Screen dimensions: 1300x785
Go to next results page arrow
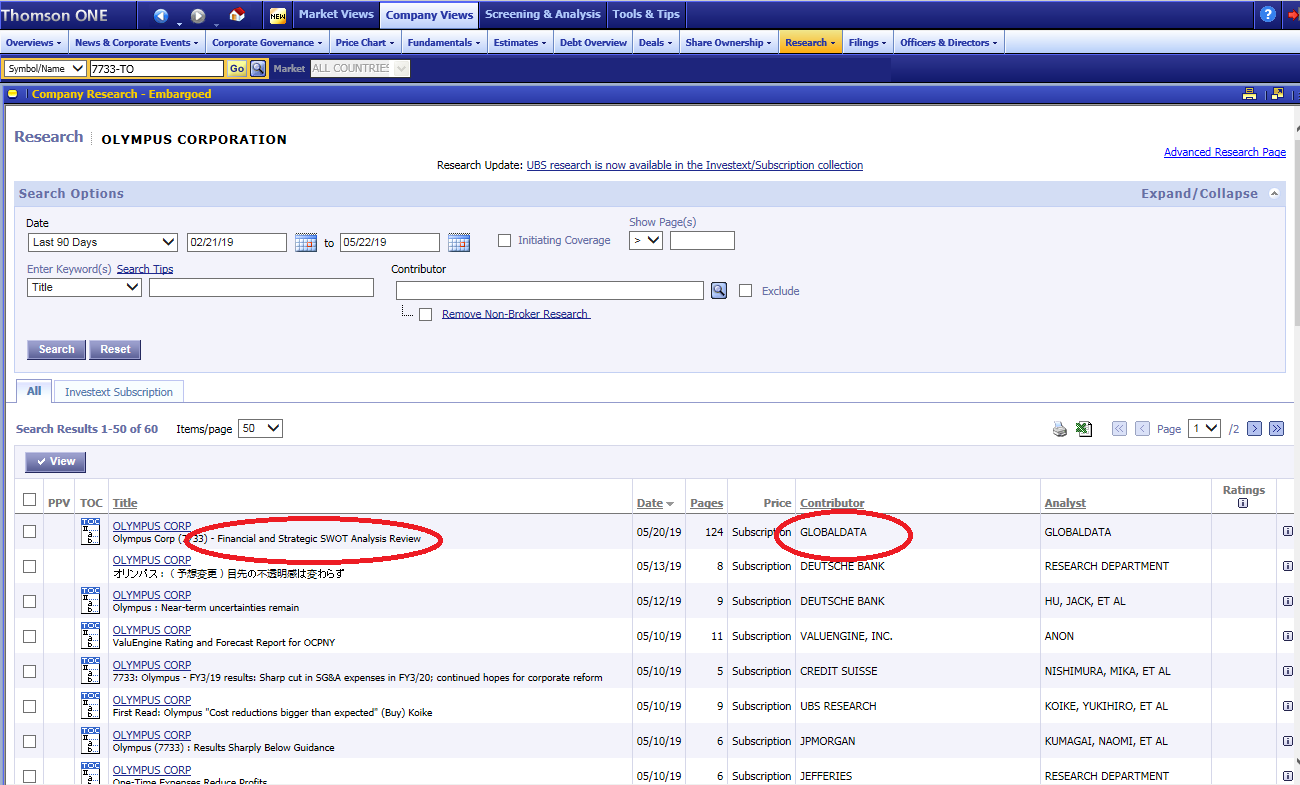[1254, 428]
